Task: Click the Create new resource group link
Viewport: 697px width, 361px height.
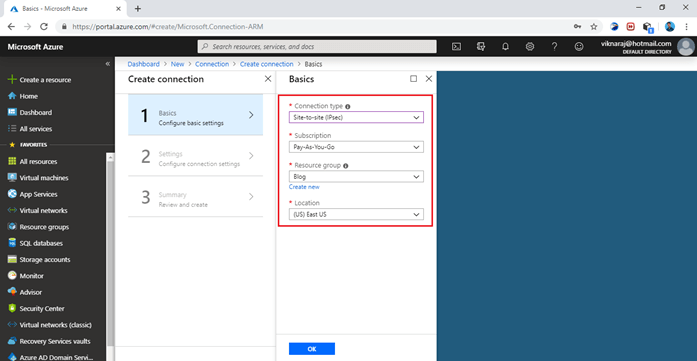Action: point(304,187)
